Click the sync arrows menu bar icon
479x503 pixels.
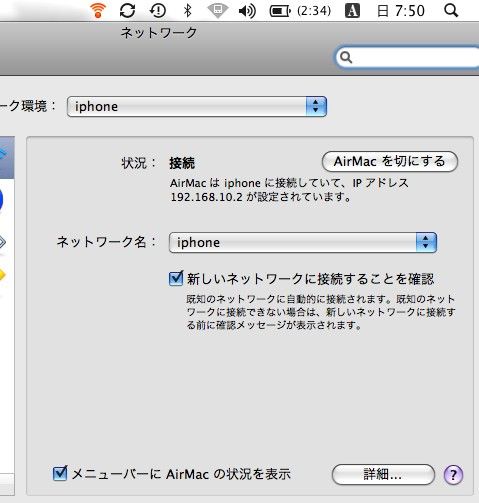[127, 10]
